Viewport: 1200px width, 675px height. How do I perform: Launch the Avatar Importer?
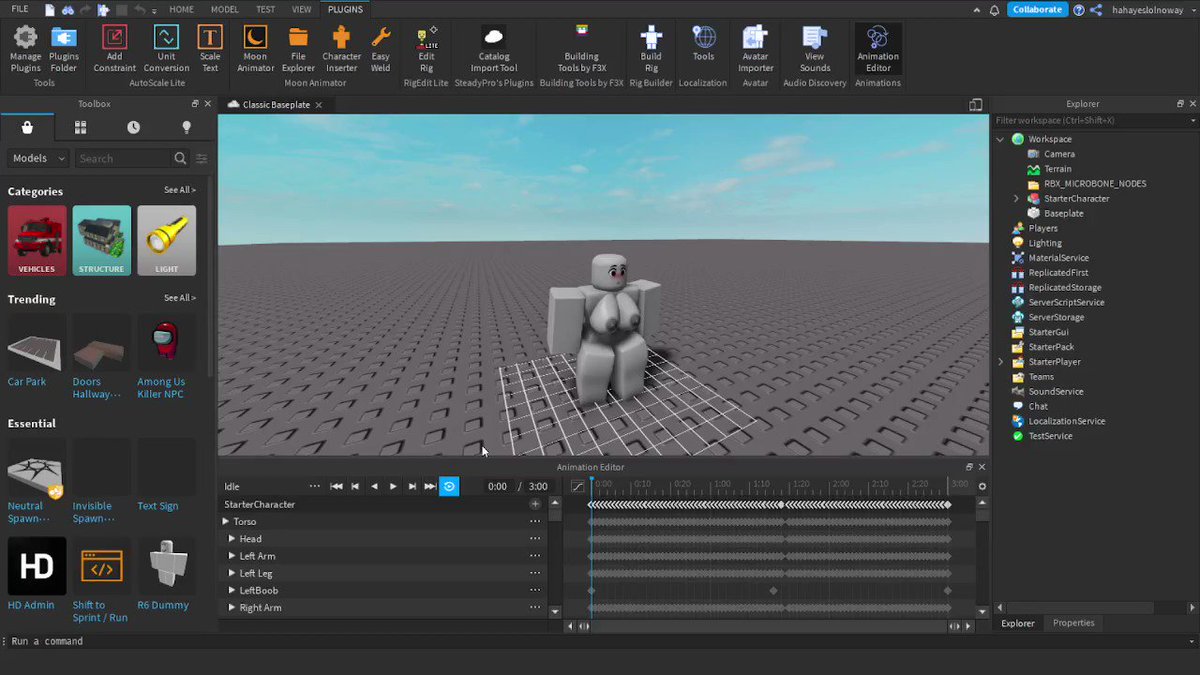[755, 48]
